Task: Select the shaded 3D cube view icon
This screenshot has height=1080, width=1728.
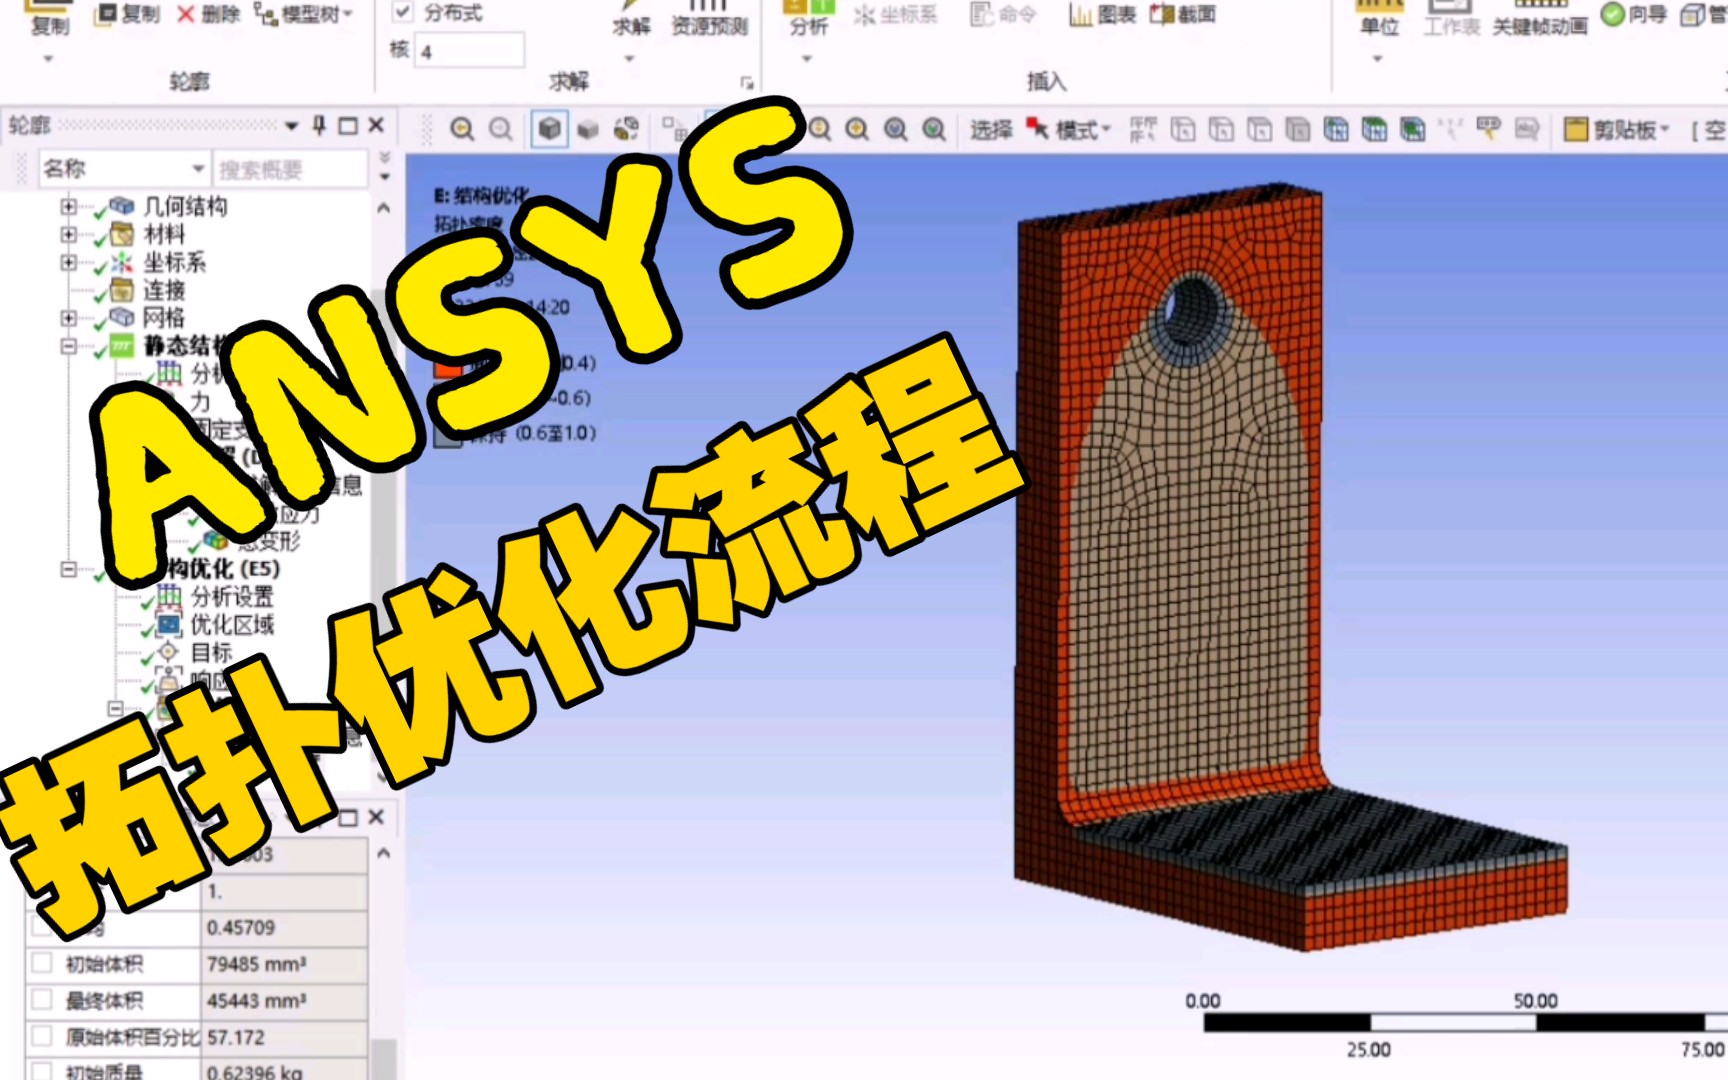Action: tap(549, 129)
